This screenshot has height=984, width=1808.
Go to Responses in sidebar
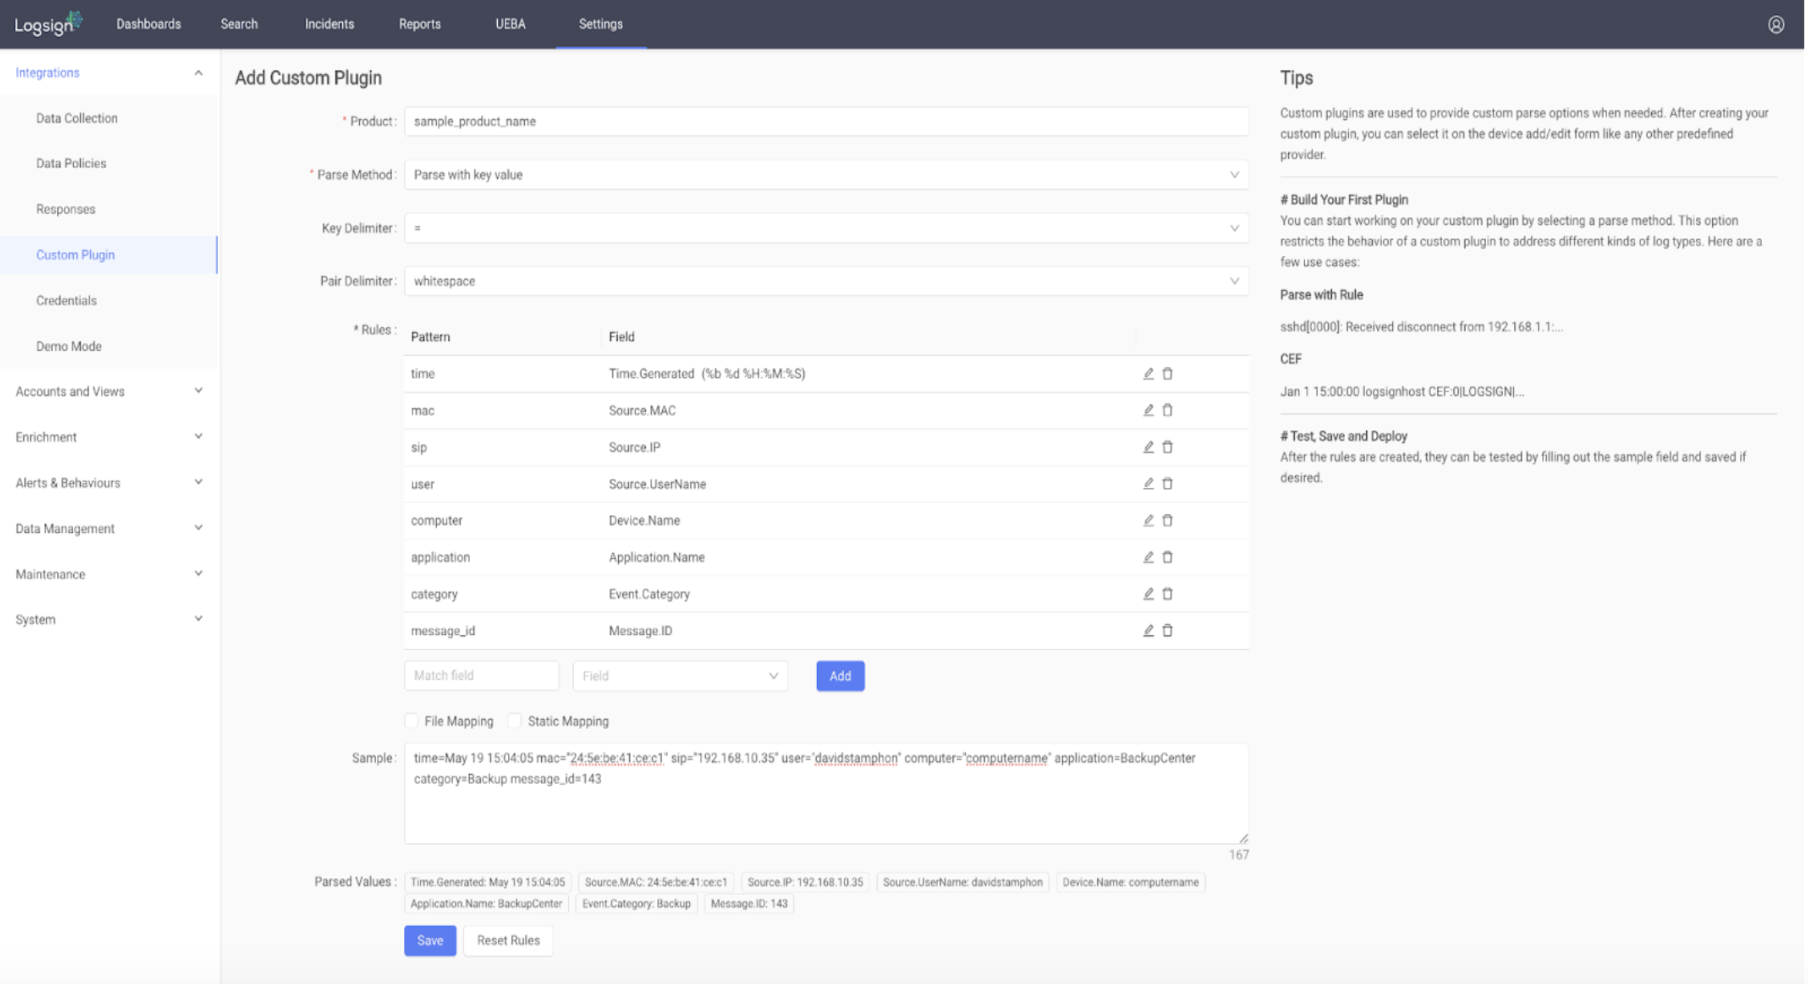pos(108,209)
